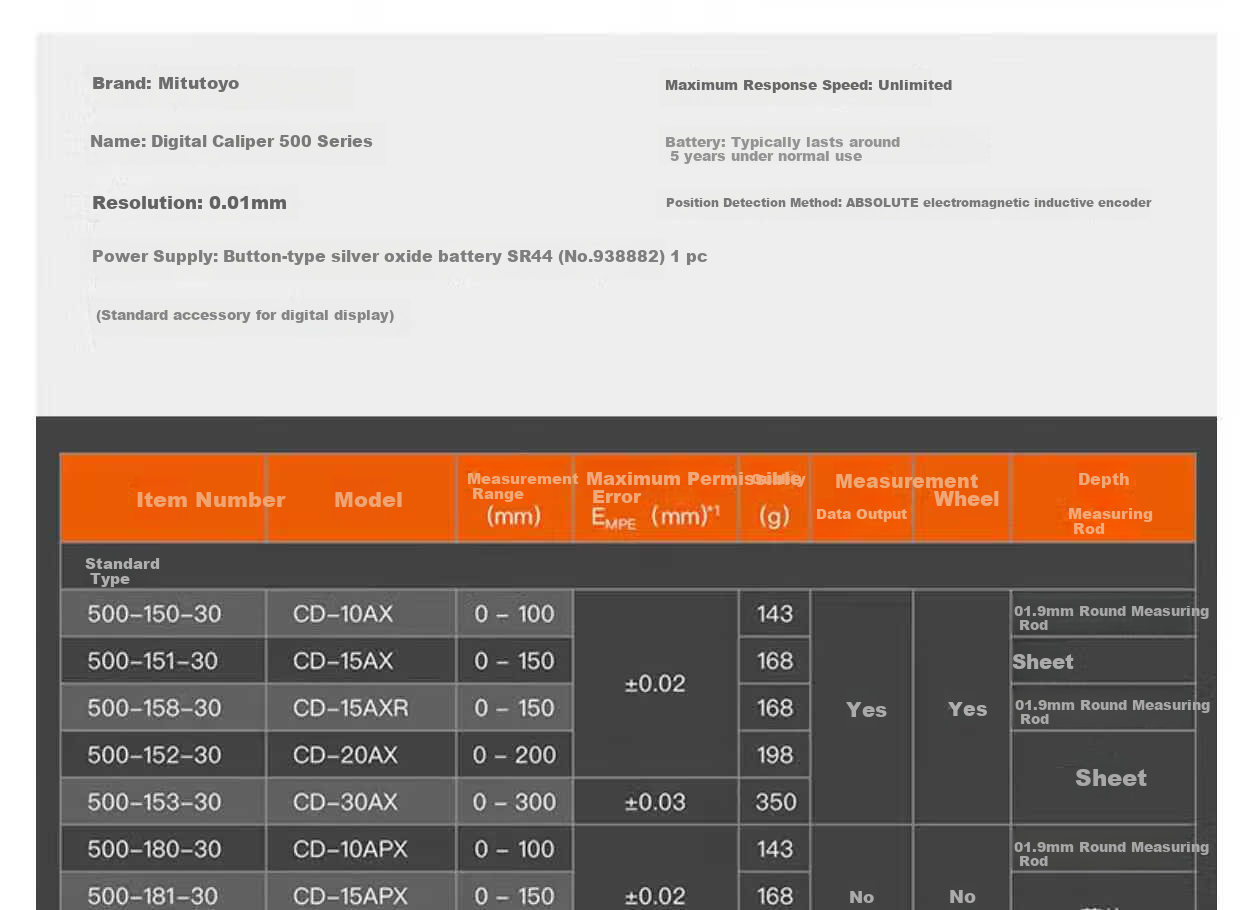The height and width of the screenshot is (910, 1259).
Task: Click the 198 weight value
Action: coord(775,755)
